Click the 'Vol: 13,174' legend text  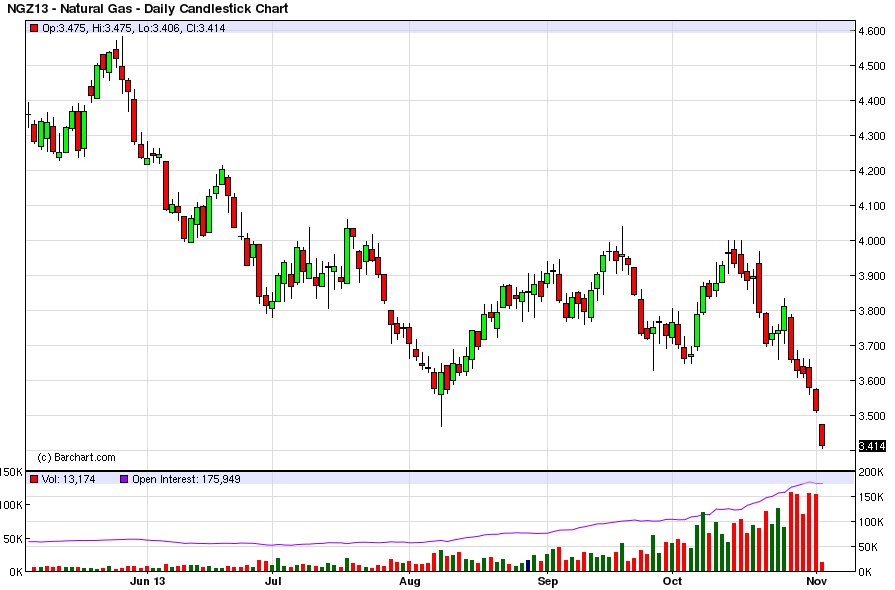68,479
